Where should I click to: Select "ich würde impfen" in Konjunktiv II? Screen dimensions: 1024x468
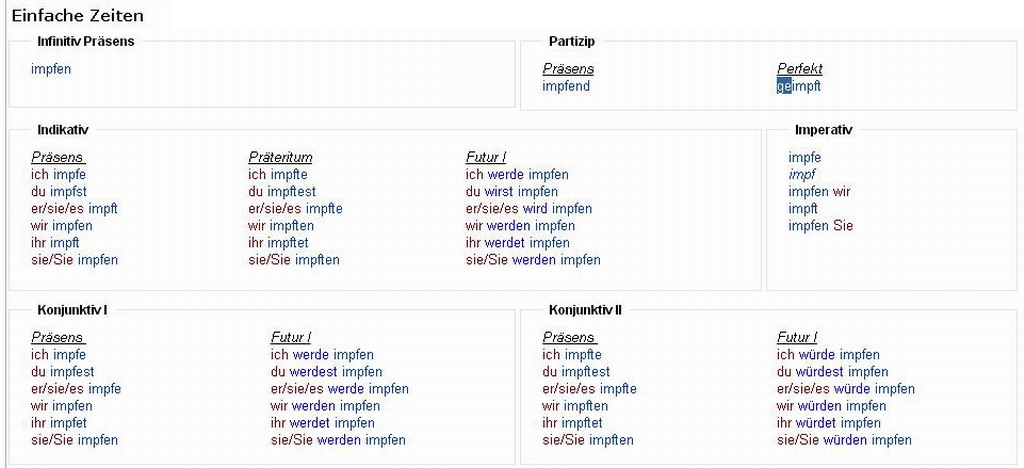pos(828,354)
